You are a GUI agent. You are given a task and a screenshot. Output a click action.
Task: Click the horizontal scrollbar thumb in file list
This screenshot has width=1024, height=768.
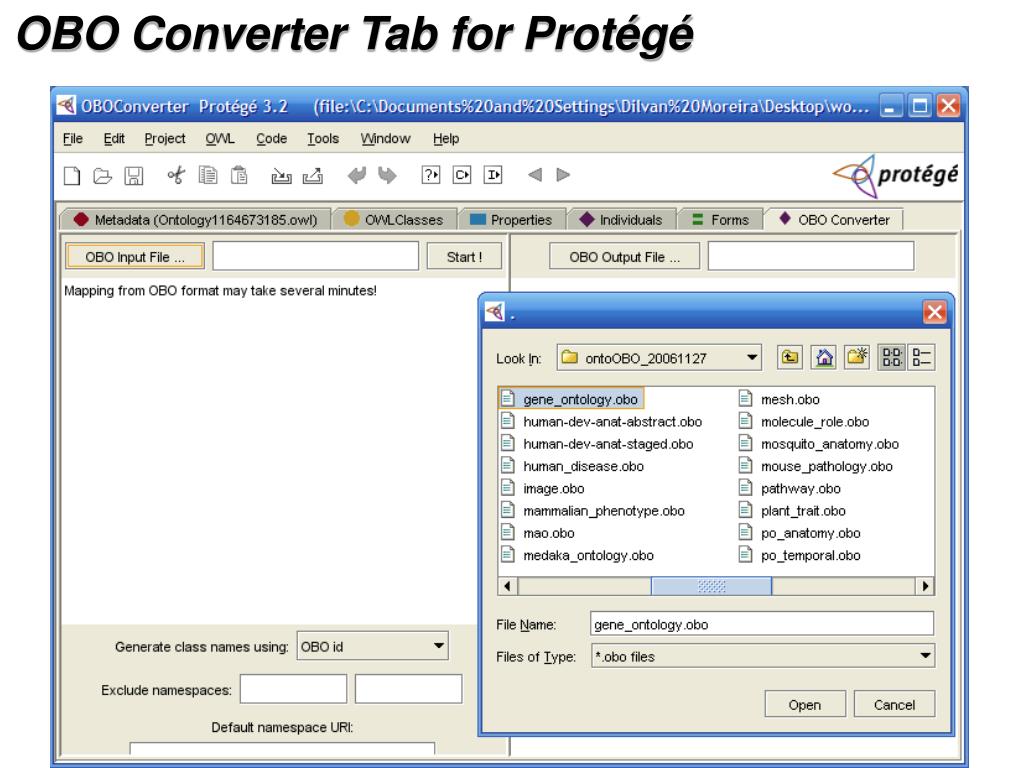coord(711,586)
